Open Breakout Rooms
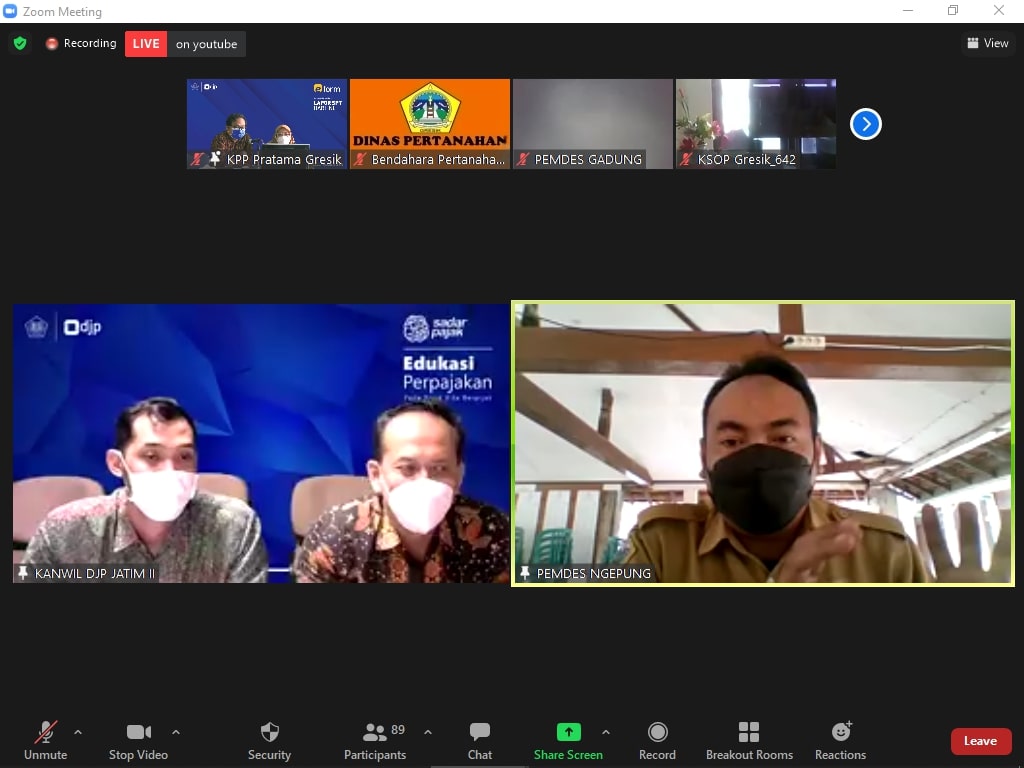 749,741
